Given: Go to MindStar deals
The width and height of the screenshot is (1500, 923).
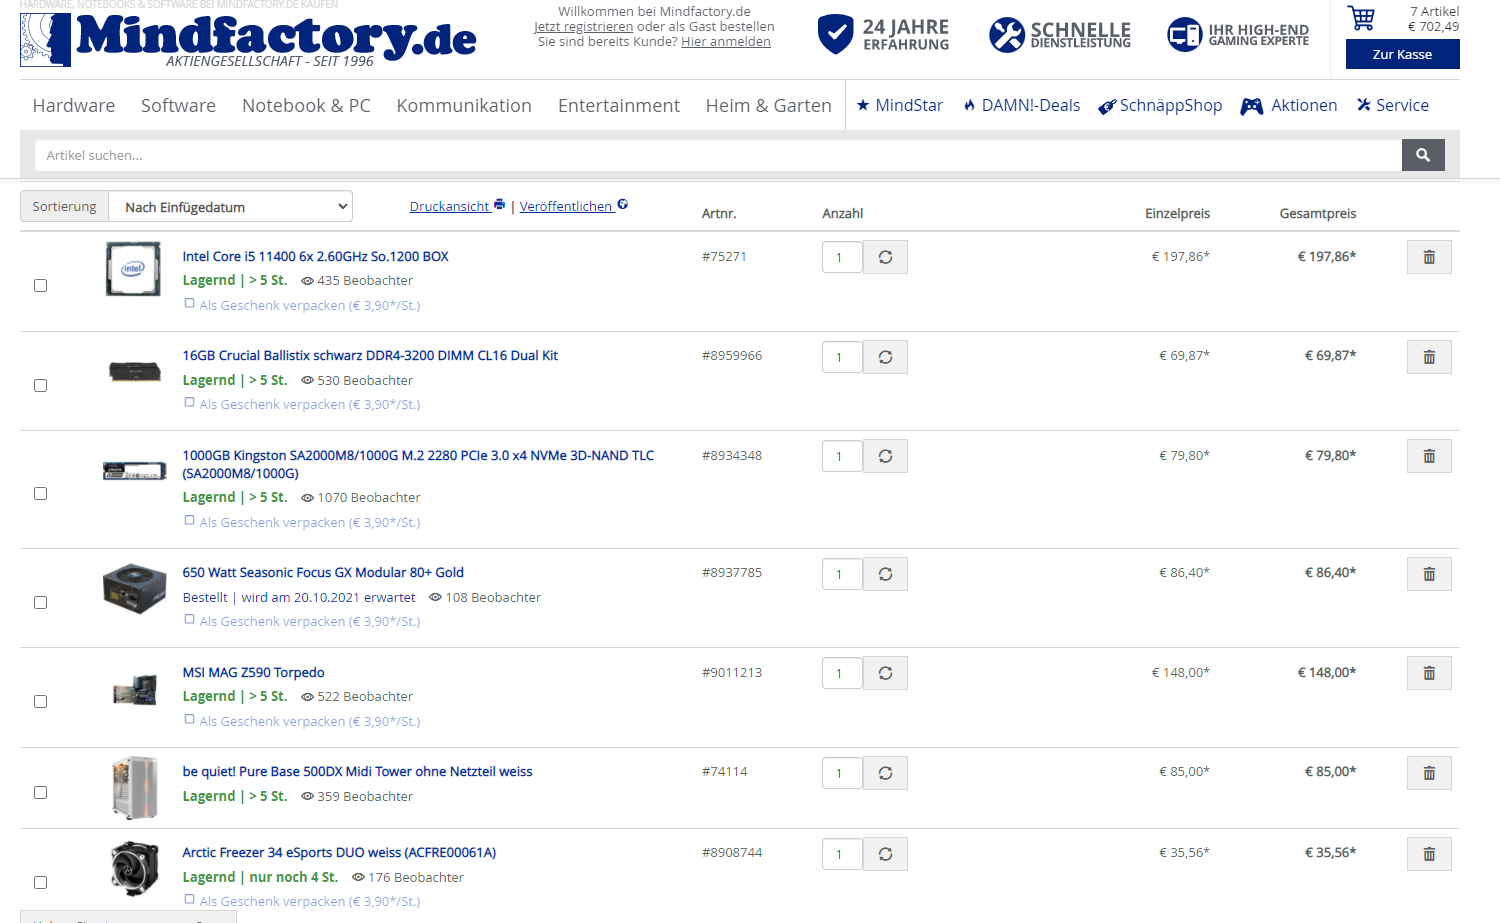Looking at the screenshot, I should tap(900, 105).
